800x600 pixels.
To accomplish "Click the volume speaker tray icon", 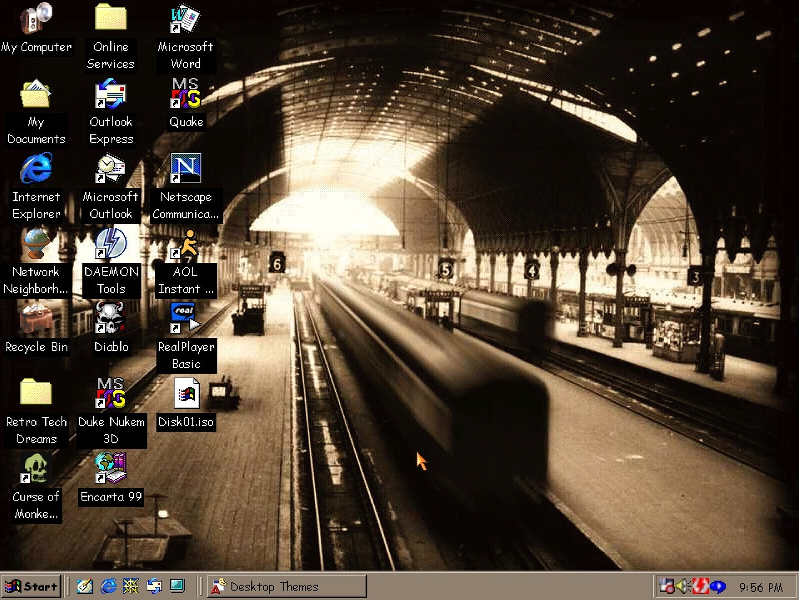I will point(684,586).
